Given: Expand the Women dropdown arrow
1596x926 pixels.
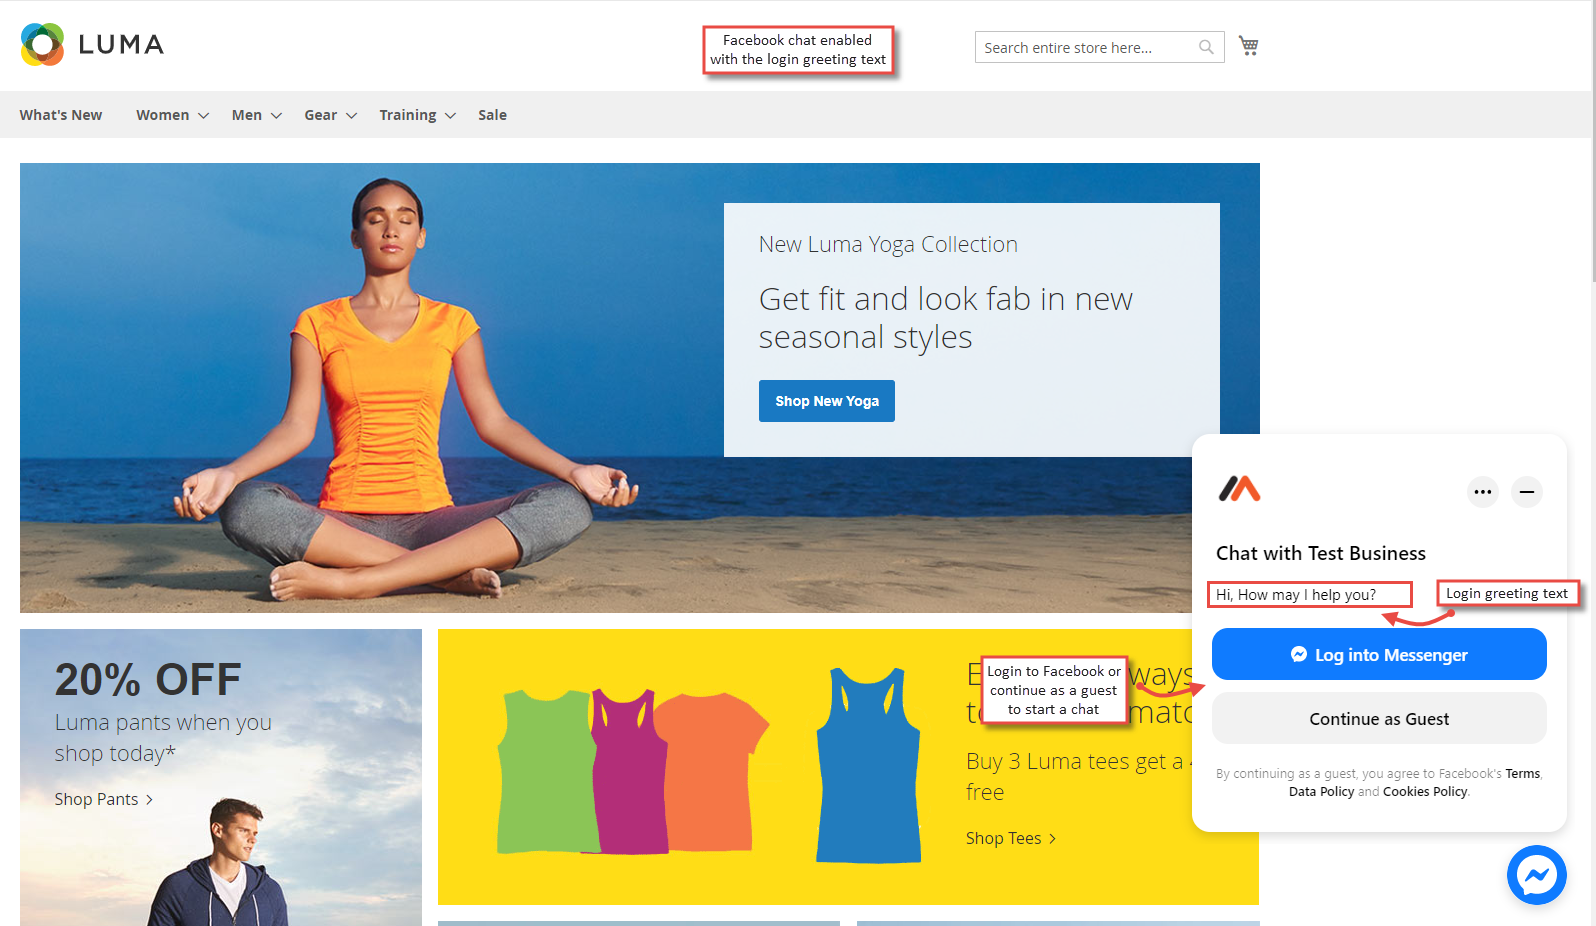Looking at the screenshot, I should pyautogui.click(x=203, y=116).
